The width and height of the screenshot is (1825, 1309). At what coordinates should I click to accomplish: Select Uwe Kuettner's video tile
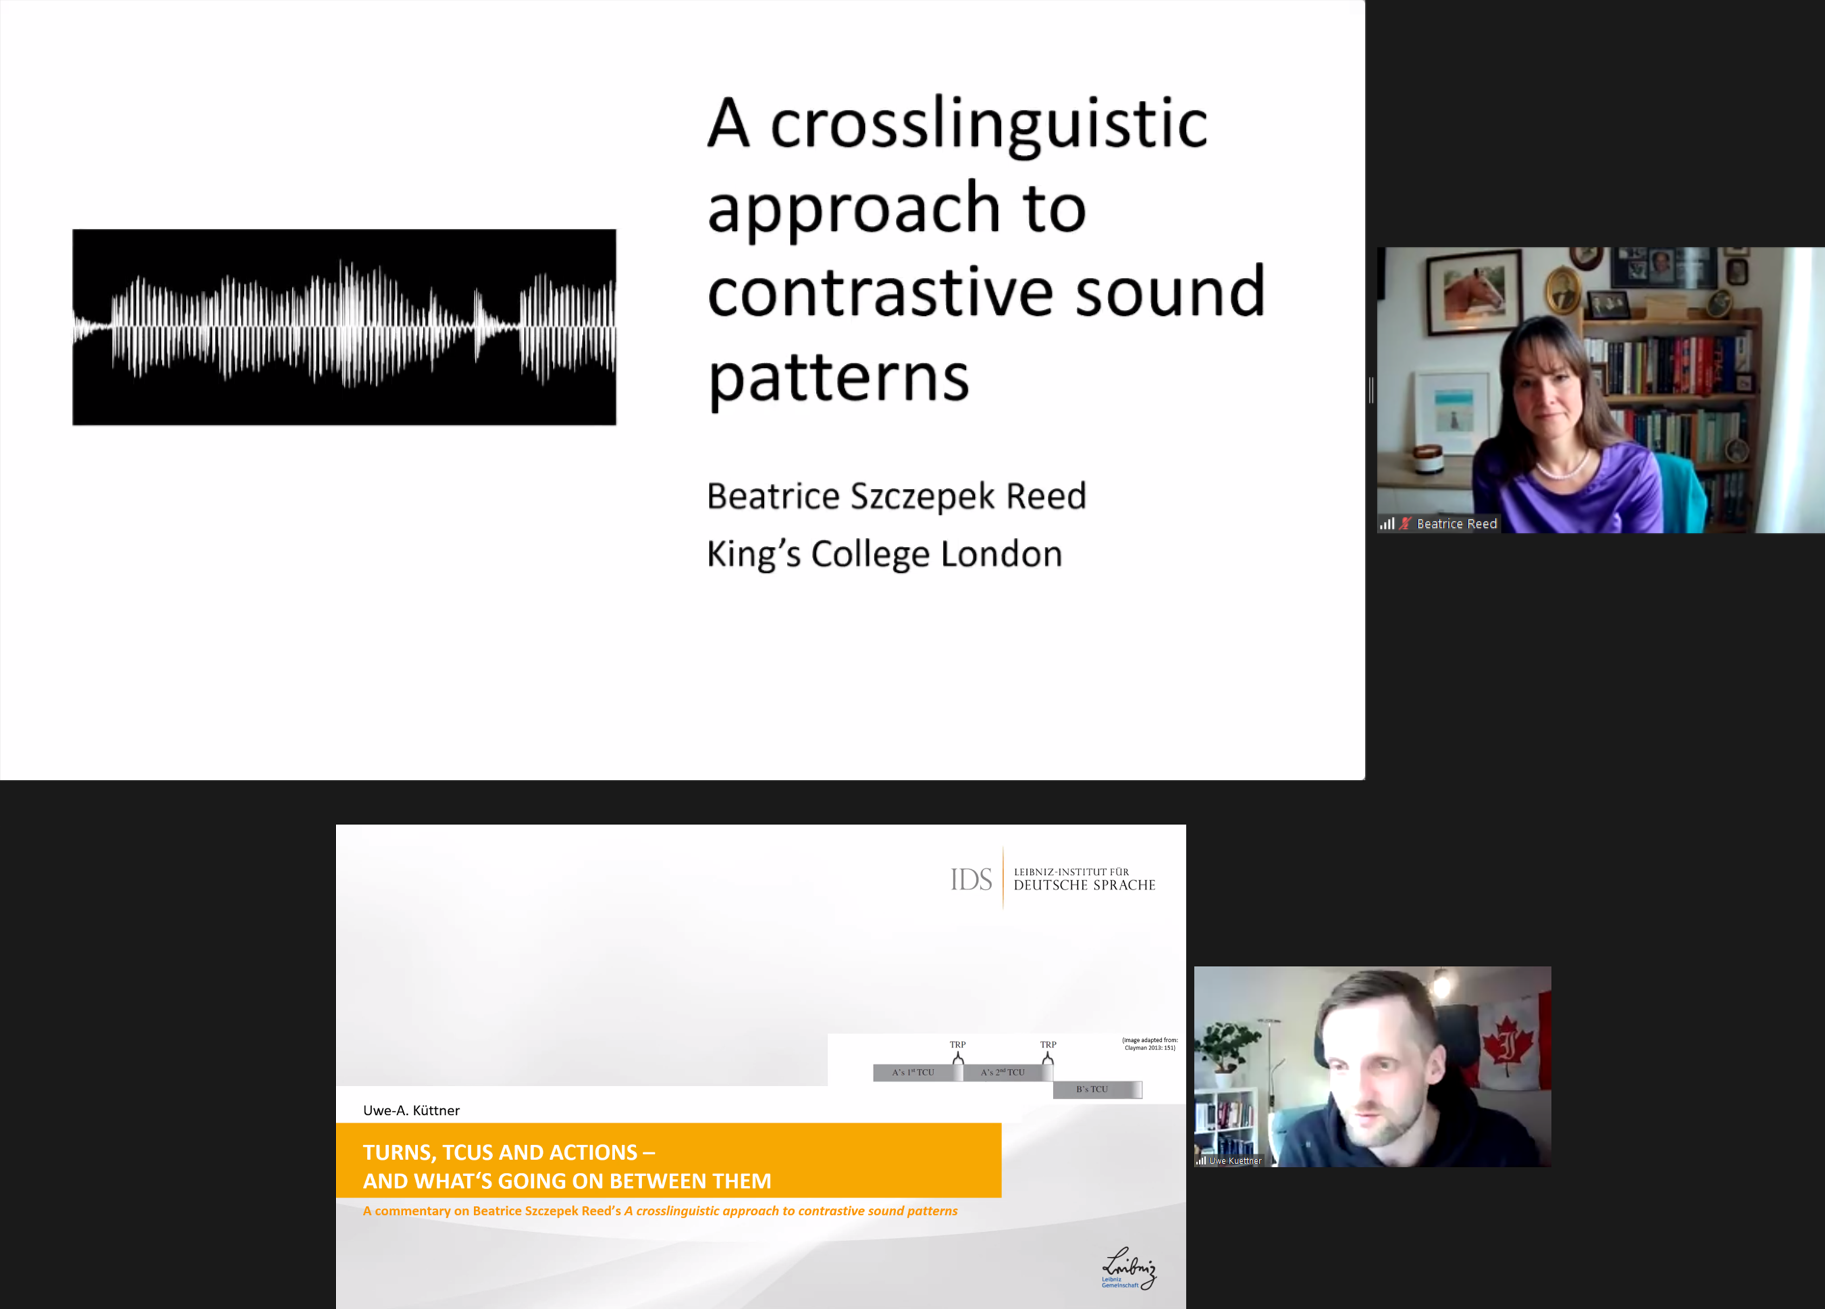1372,1065
